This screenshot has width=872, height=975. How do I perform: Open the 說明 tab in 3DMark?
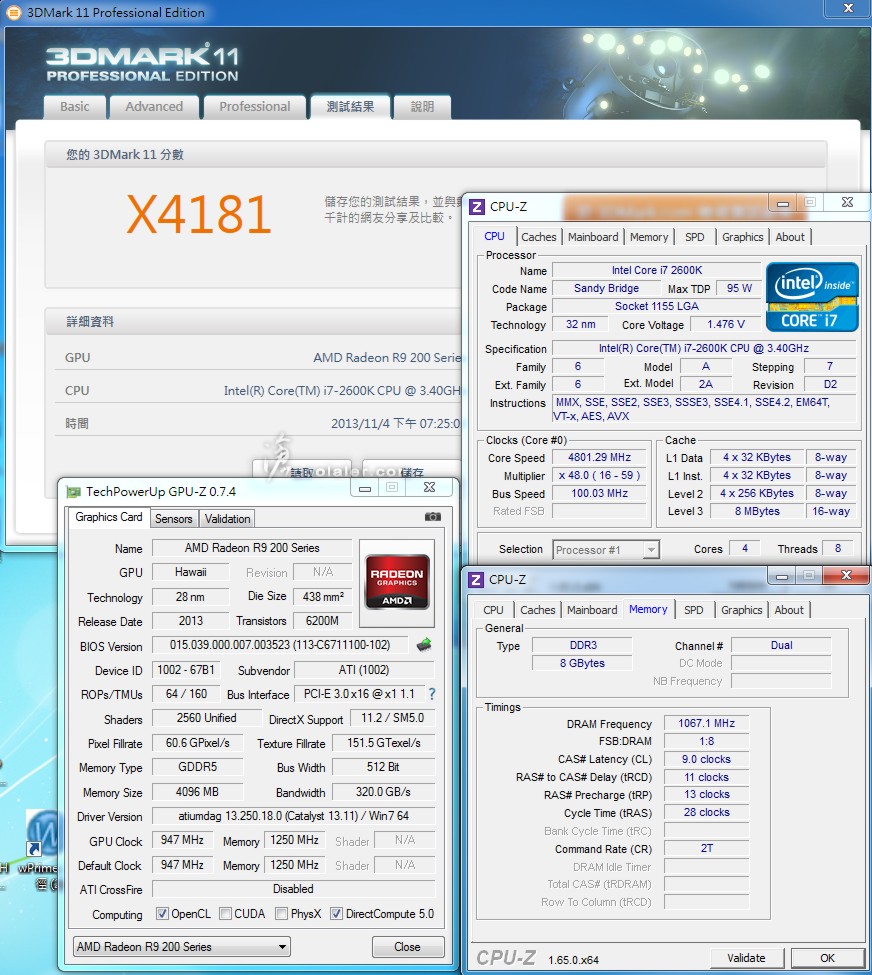[422, 107]
